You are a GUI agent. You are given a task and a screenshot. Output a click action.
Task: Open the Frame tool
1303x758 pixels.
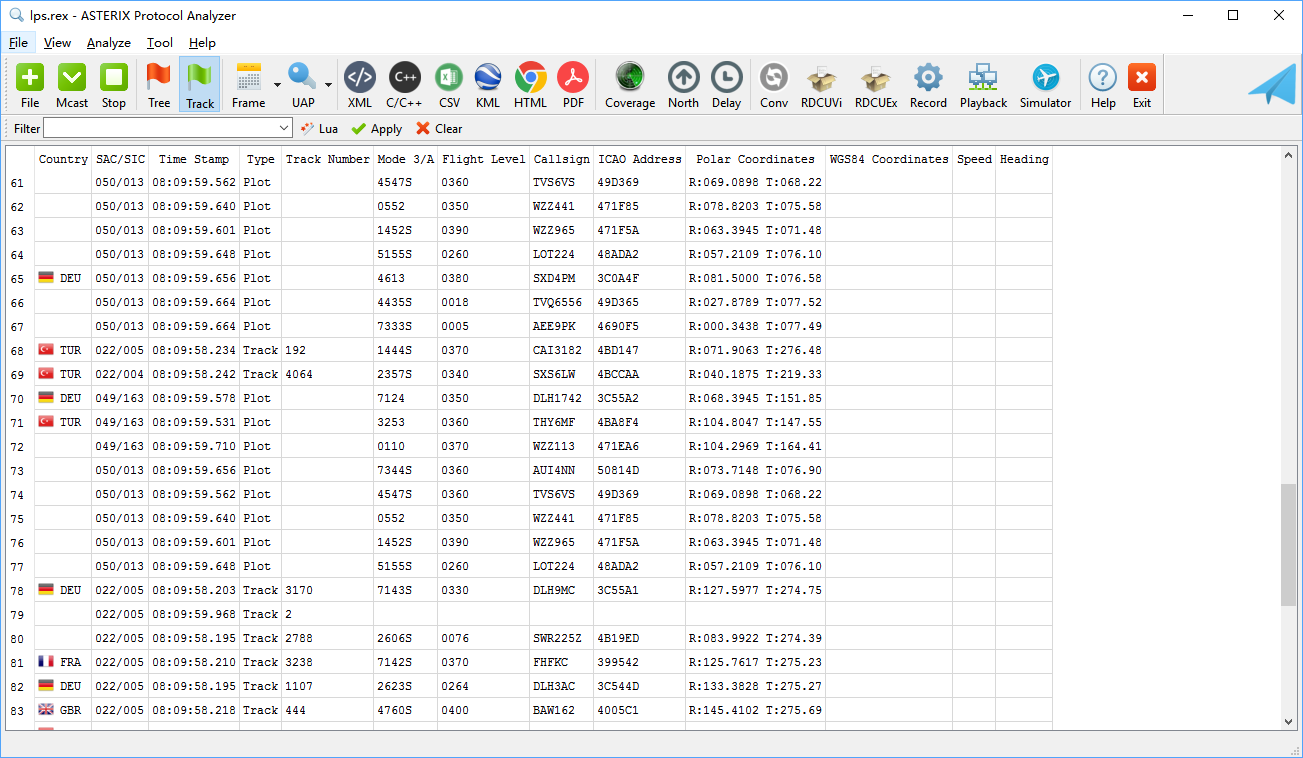click(248, 85)
